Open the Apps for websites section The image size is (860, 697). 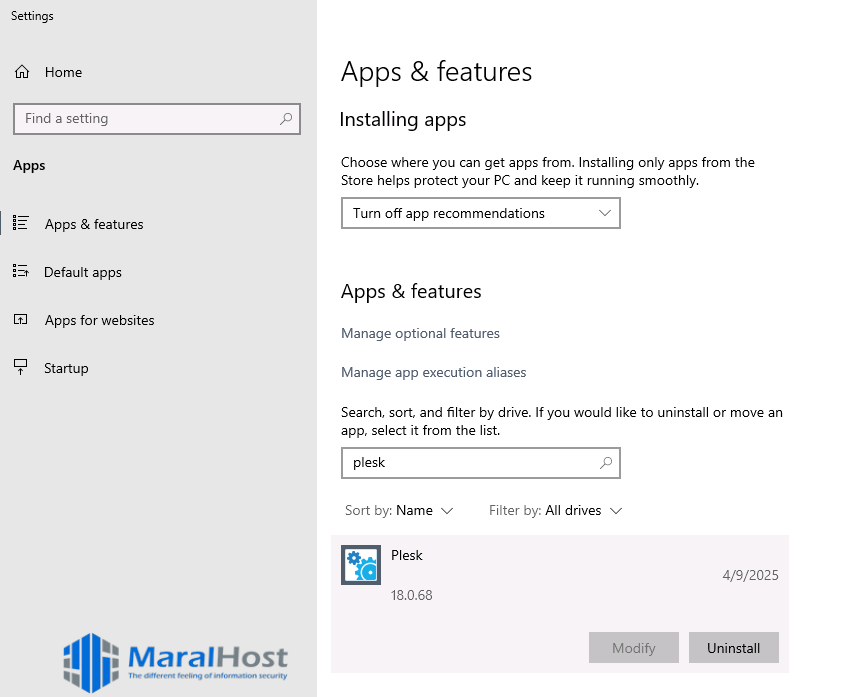[x=99, y=320]
